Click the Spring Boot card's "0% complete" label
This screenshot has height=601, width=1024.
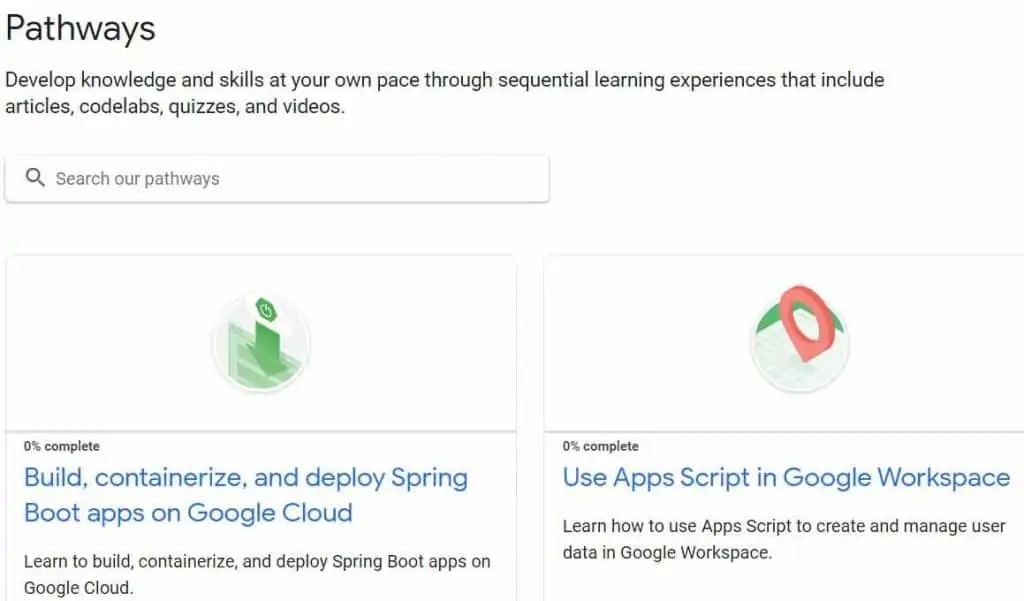pyautogui.click(x=62, y=446)
